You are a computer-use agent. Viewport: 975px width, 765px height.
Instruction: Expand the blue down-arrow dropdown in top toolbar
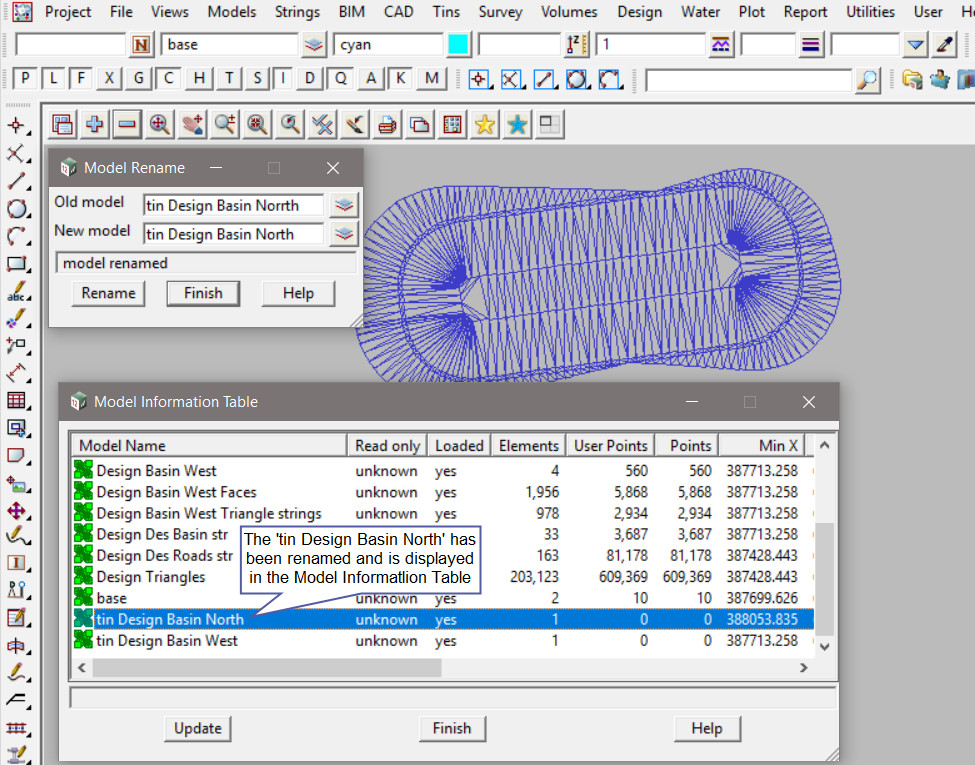(x=915, y=44)
